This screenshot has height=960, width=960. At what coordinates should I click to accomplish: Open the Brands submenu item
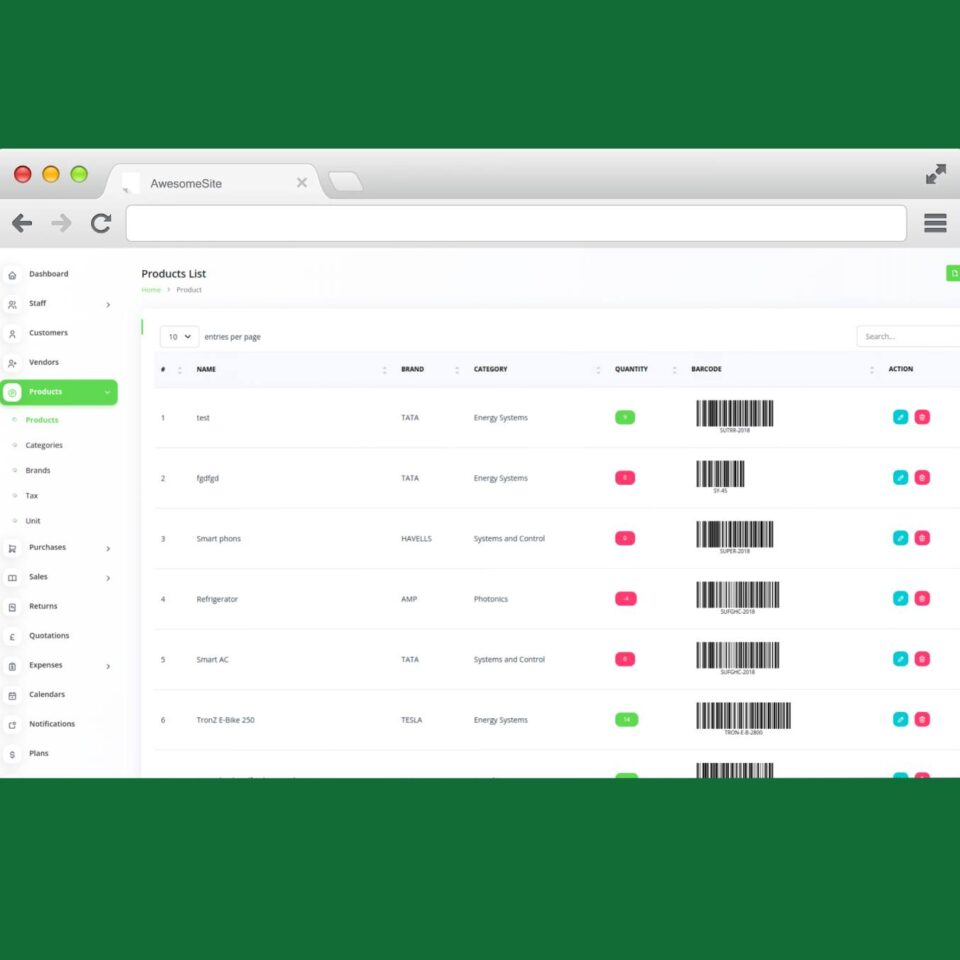click(38, 470)
